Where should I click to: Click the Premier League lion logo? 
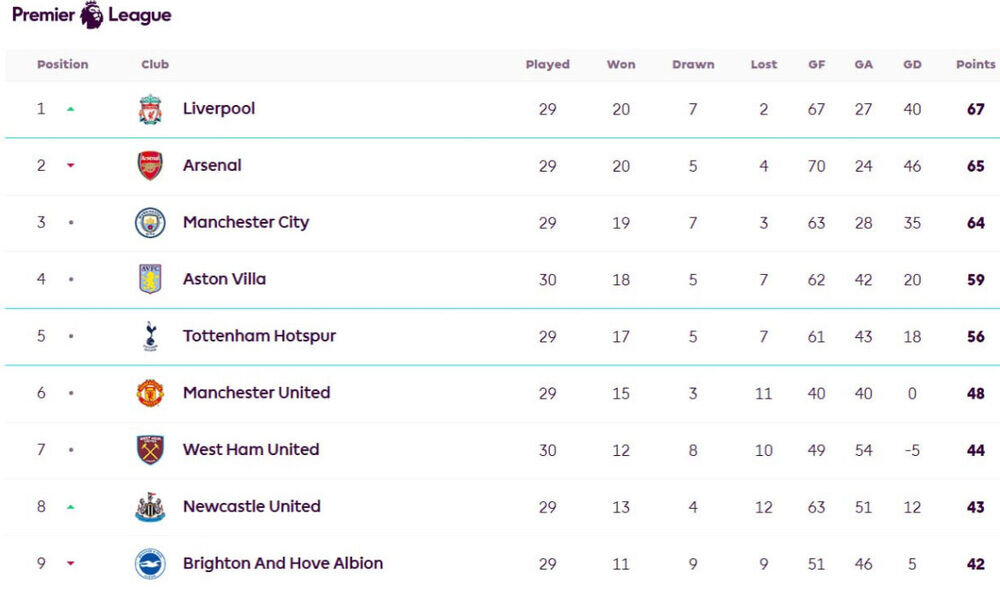(x=91, y=15)
